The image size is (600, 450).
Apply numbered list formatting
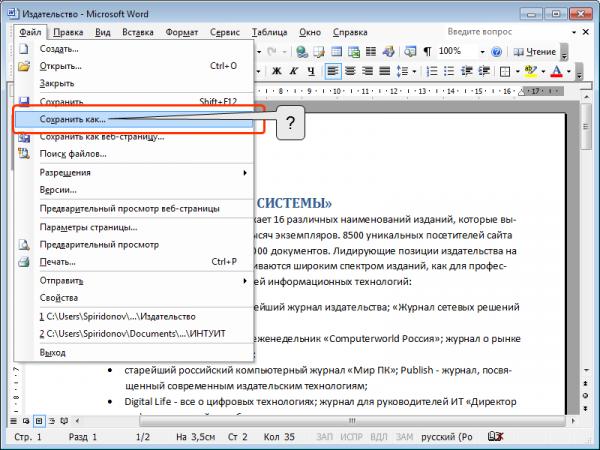coord(432,72)
